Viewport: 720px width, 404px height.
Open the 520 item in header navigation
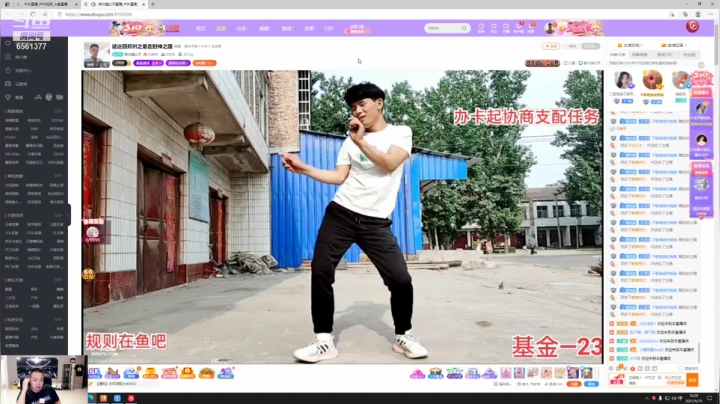coord(328,28)
